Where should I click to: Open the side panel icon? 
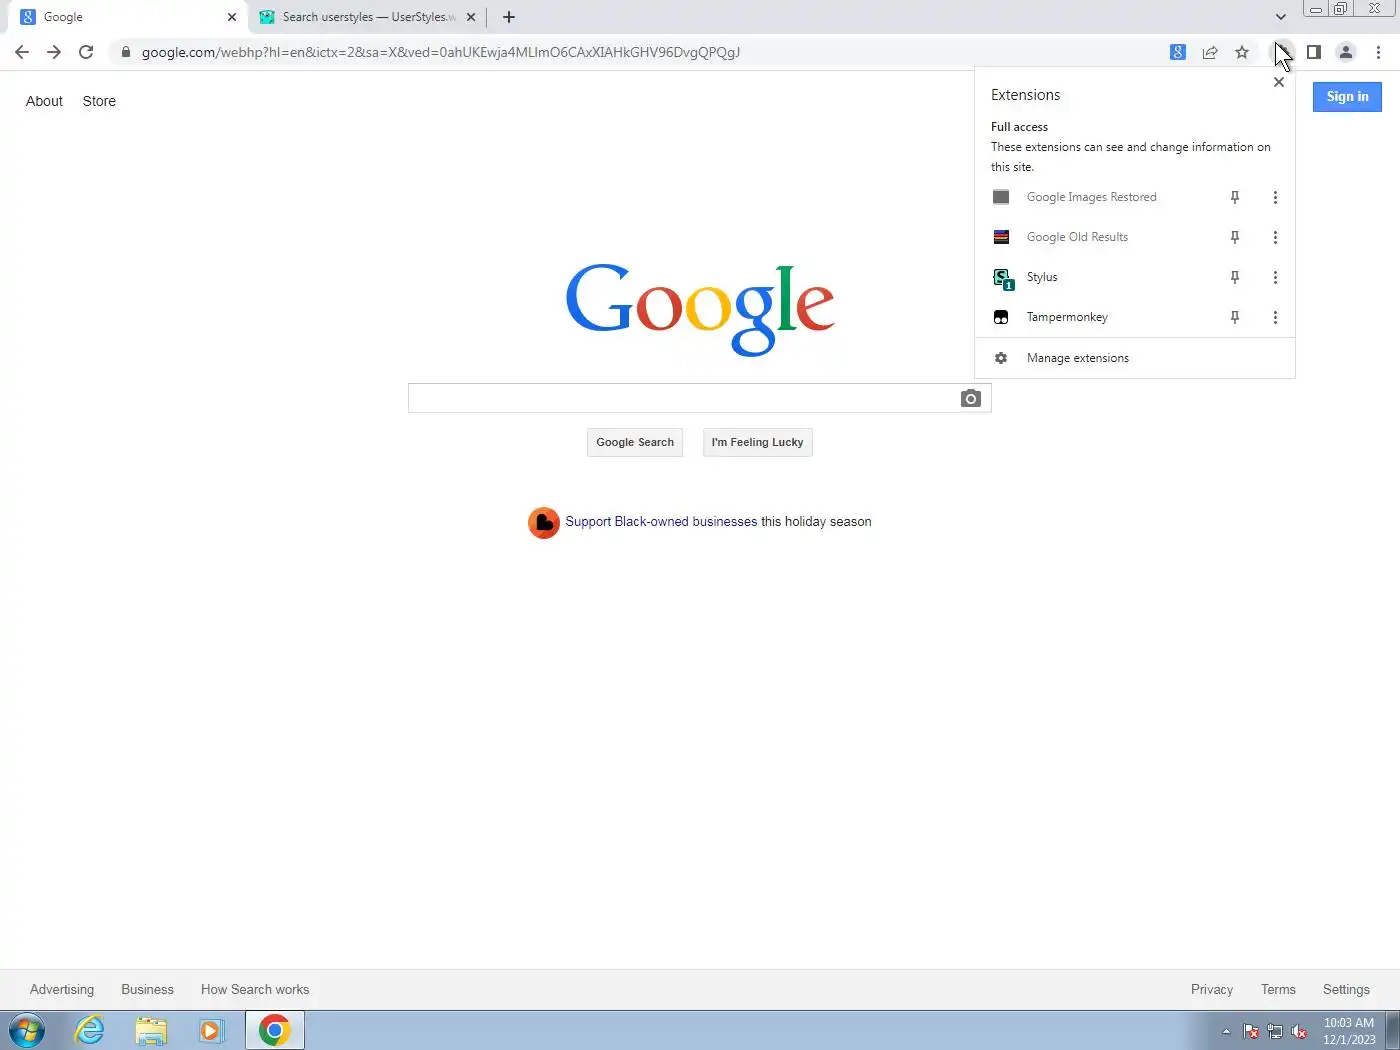click(1314, 52)
